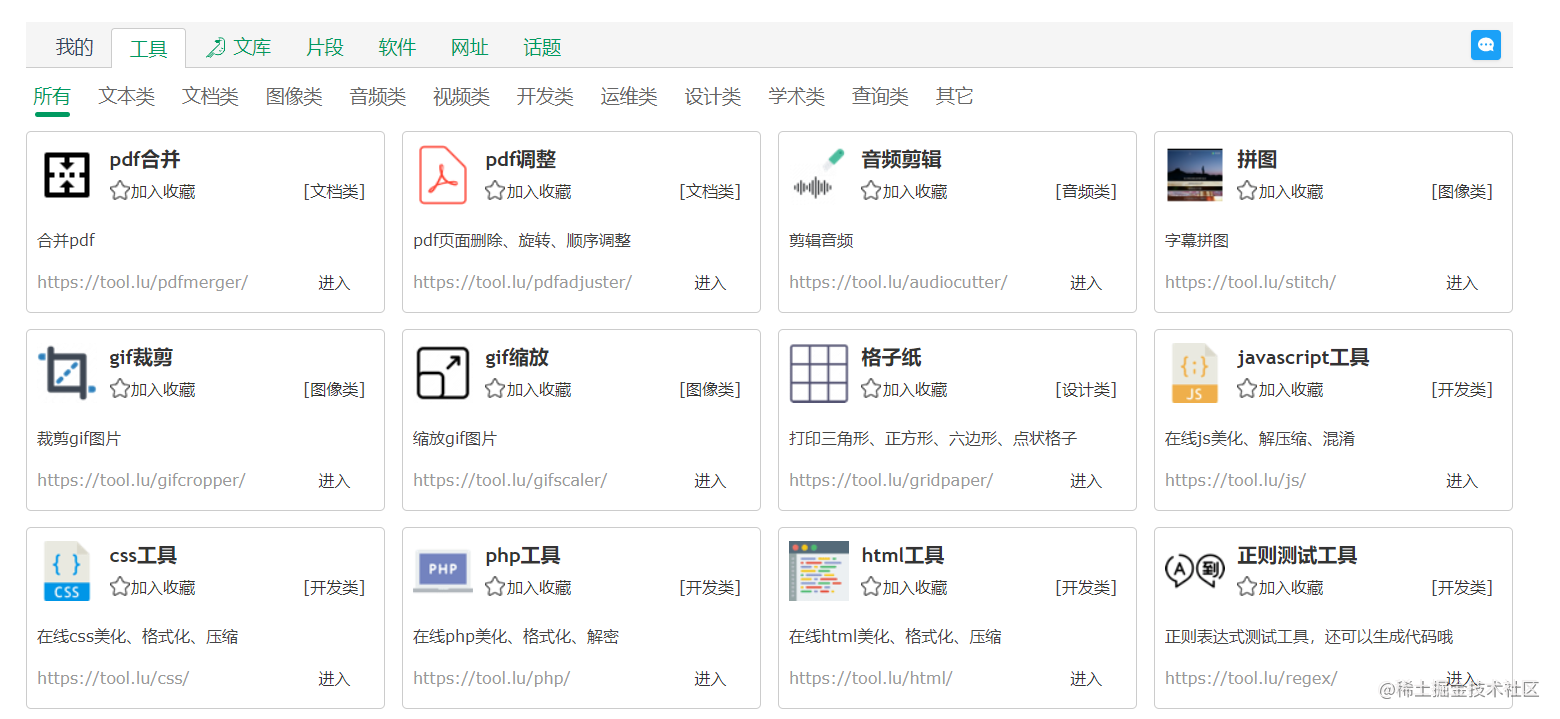This screenshot has width=1560, height=719.
Task: Click the html工具 code icon
Action: tap(819, 570)
